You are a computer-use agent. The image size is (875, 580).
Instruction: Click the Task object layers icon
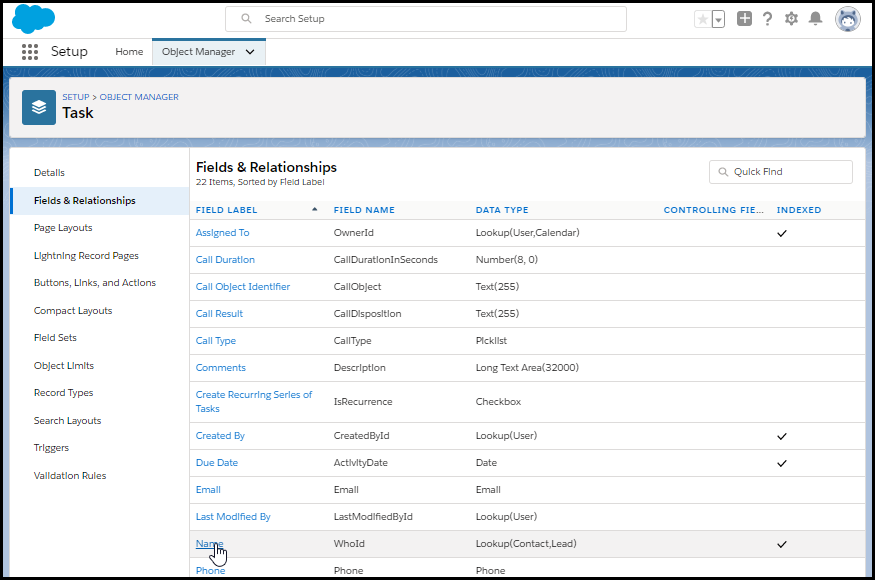tap(39, 107)
